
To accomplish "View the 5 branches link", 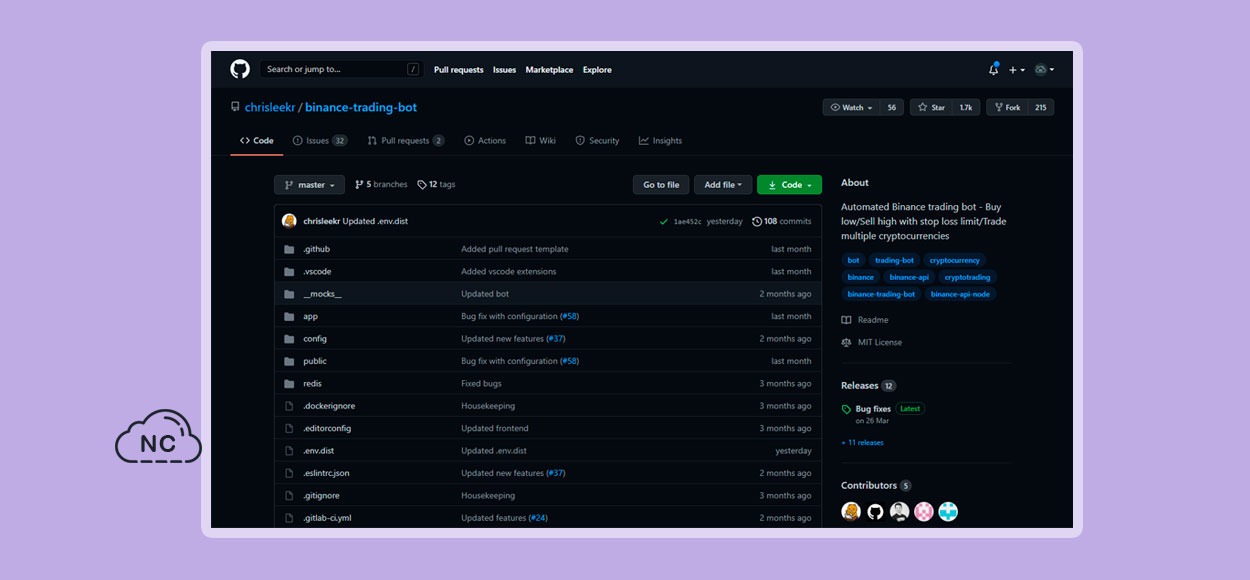I will tap(381, 185).
